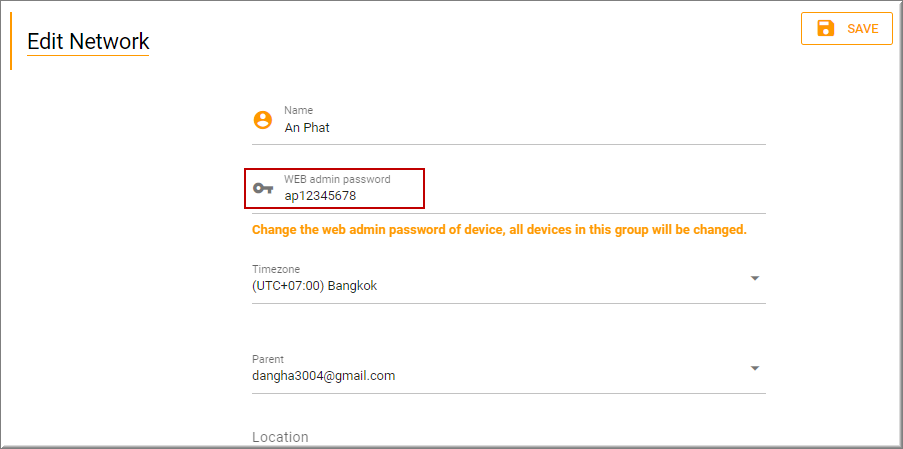Focus the WEB admin password value ap12345678
The image size is (903, 449).
pos(320,196)
